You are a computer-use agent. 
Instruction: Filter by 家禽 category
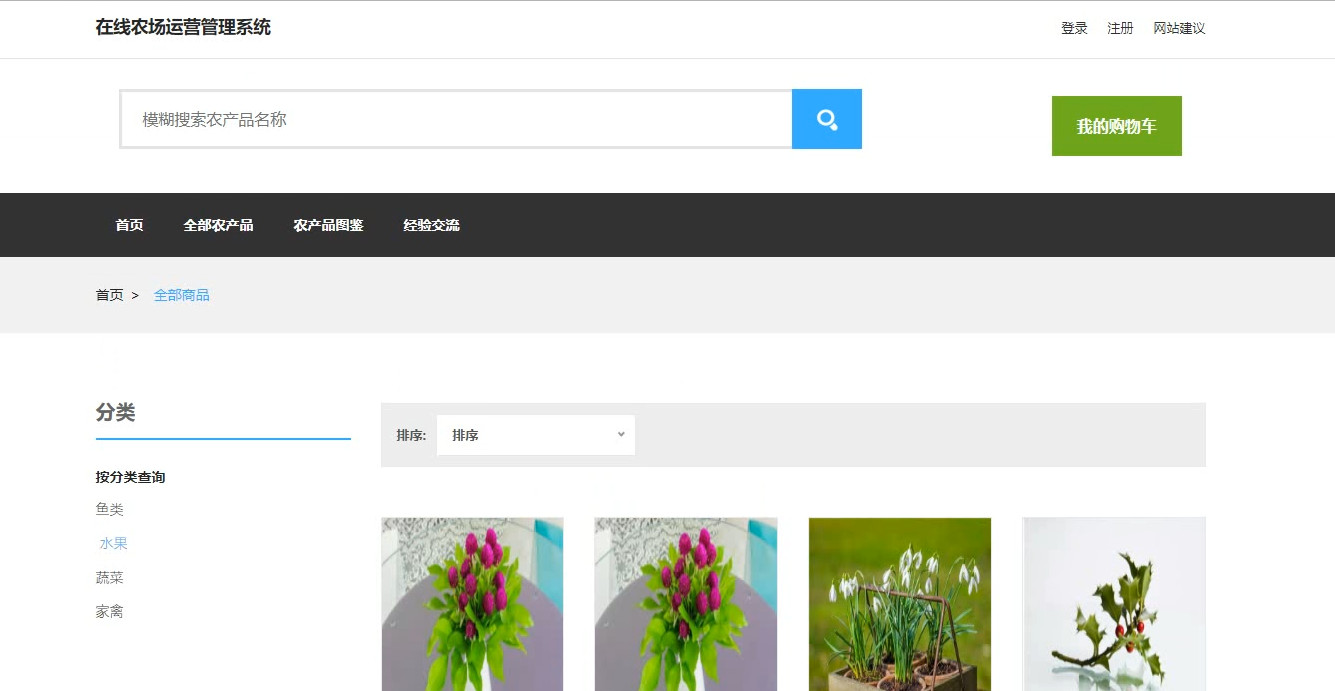pyautogui.click(x=110, y=611)
